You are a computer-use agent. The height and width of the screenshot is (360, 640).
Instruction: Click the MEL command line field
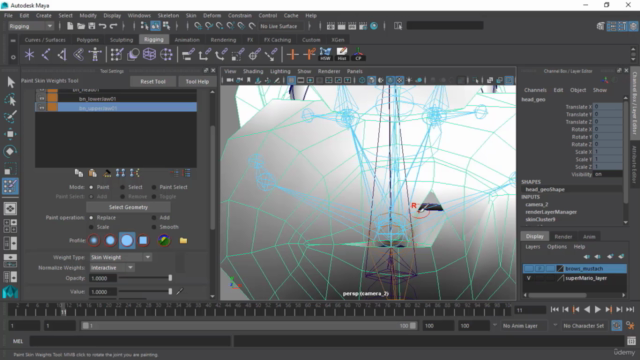[x=130, y=341]
